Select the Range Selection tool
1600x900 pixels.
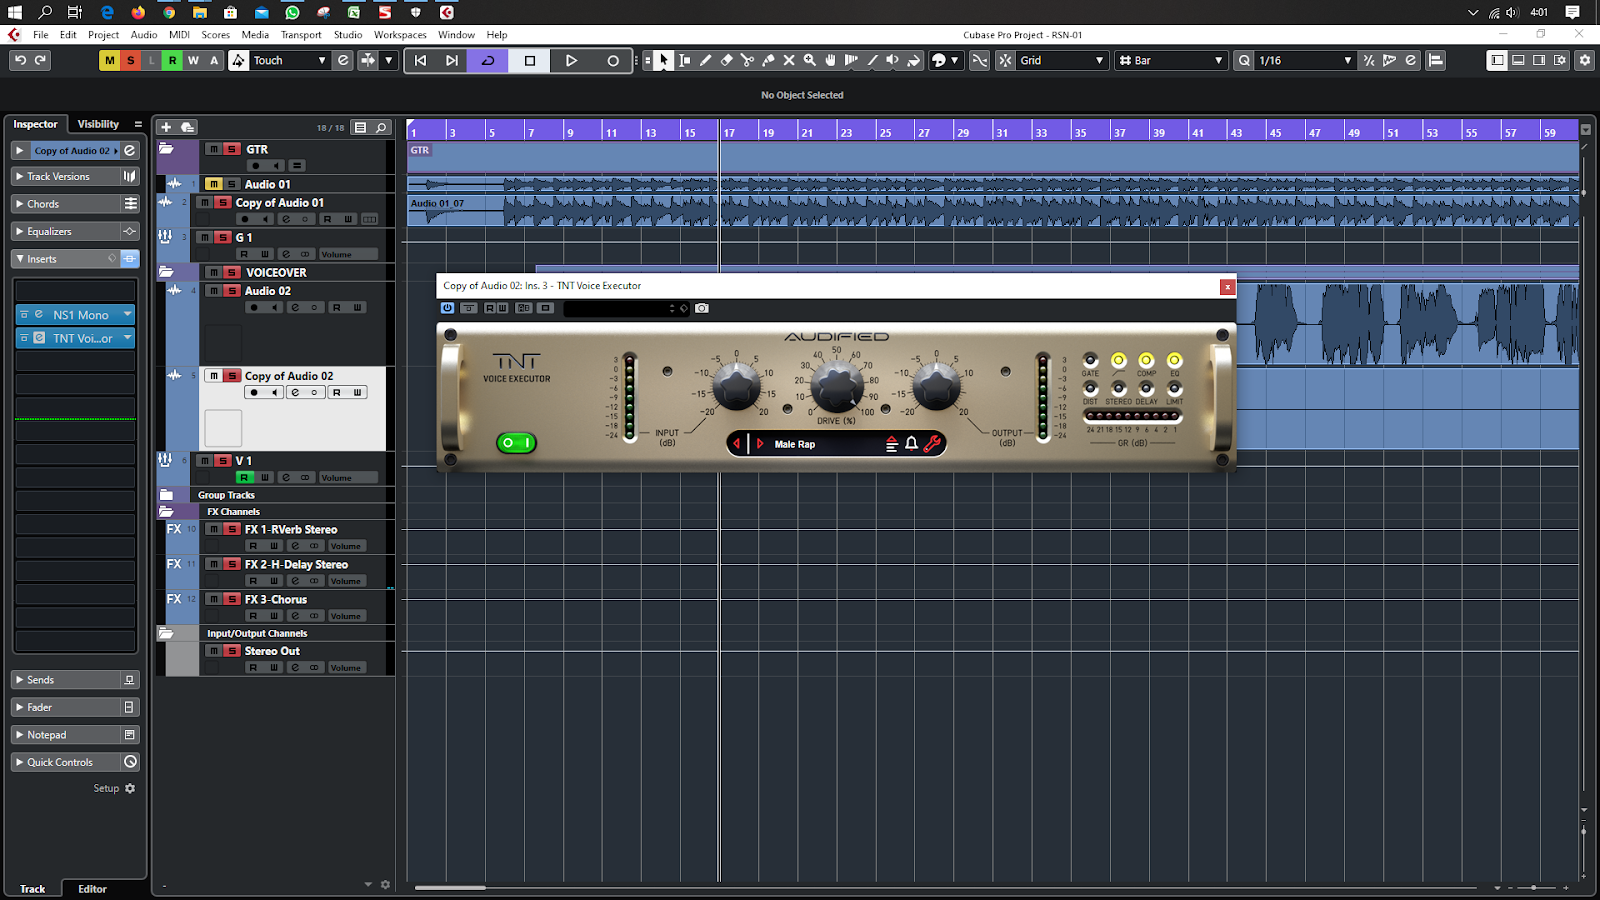(x=684, y=60)
